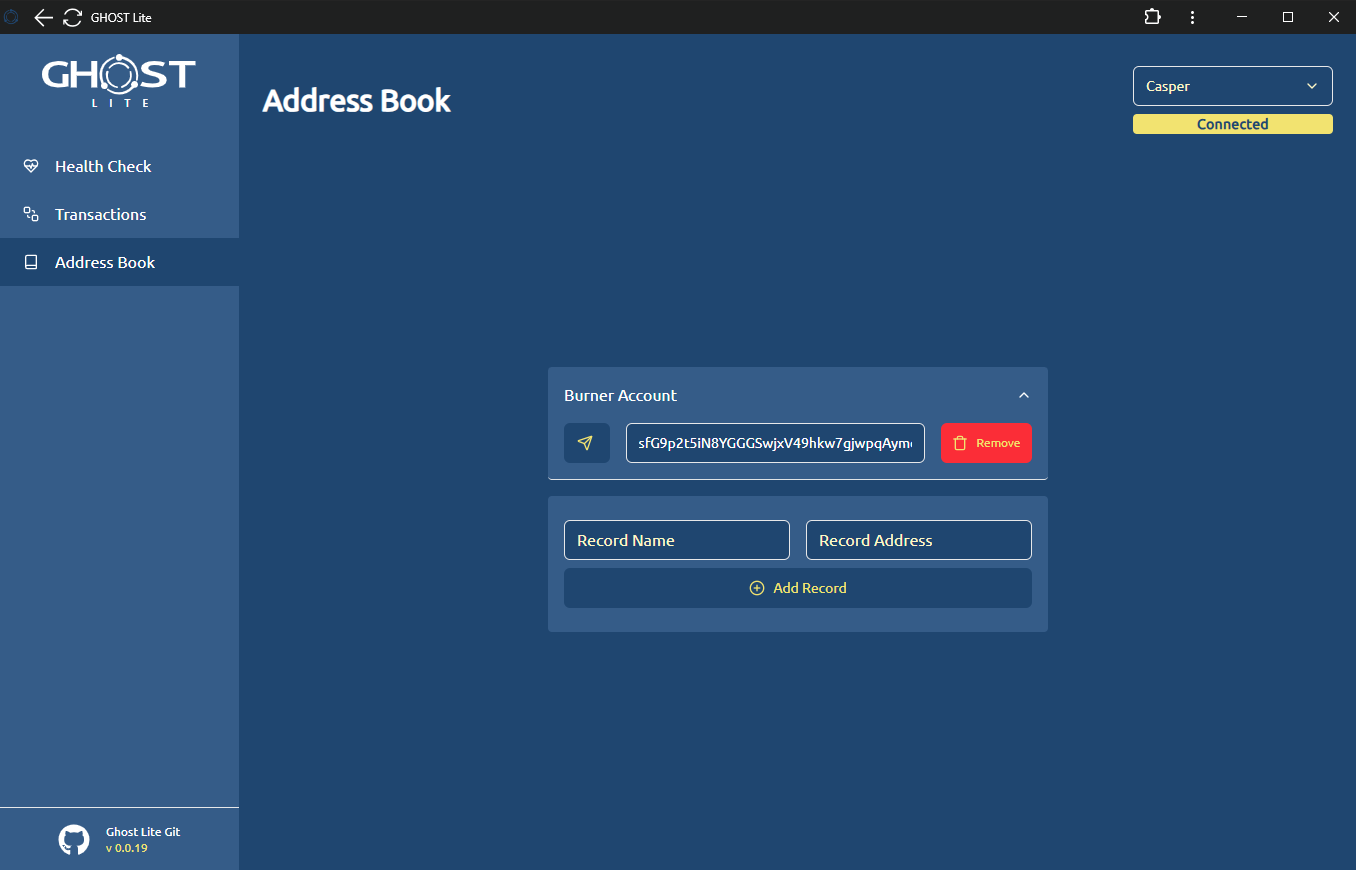Open the three-dot app menu
1356x870 pixels.
1192,17
